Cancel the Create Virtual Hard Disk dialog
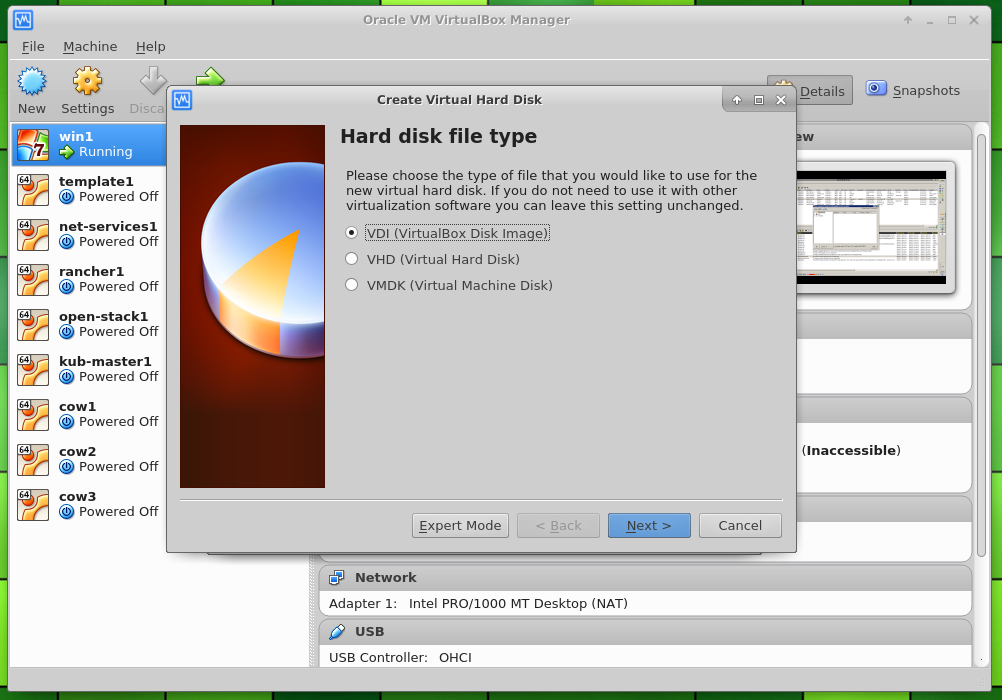Image resolution: width=1002 pixels, height=700 pixels. tap(740, 525)
